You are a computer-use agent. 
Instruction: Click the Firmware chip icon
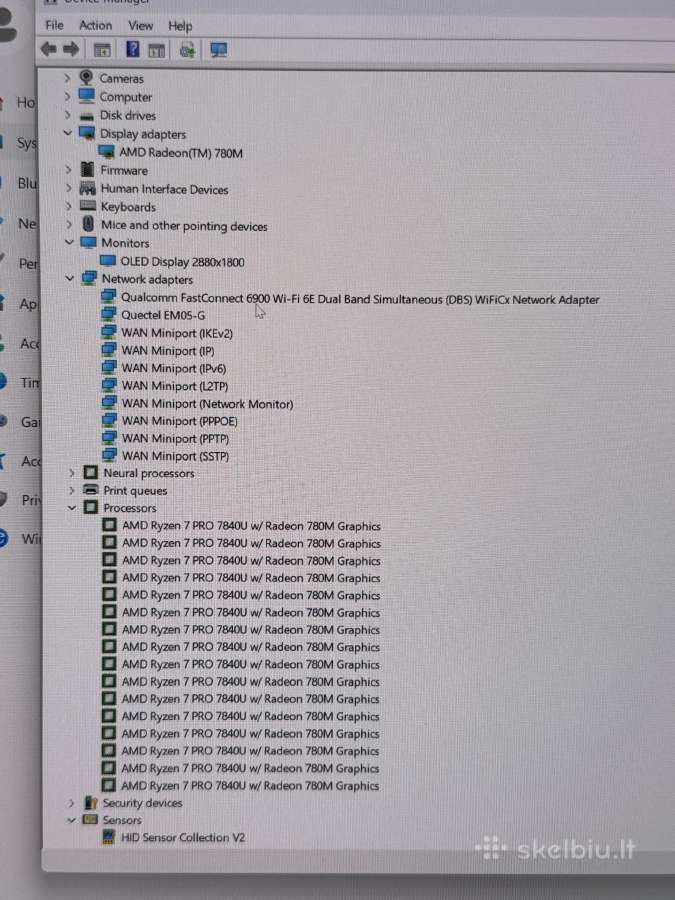click(x=88, y=169)
